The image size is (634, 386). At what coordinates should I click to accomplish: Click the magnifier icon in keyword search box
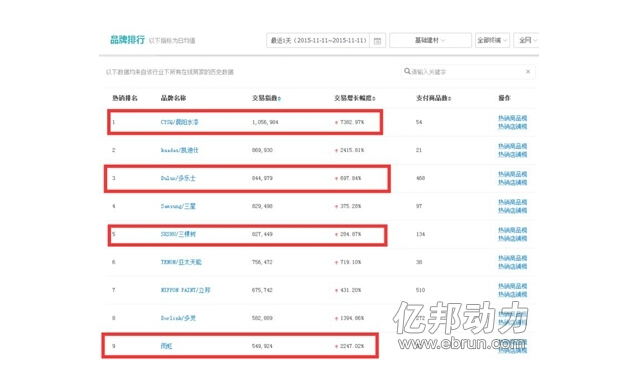407,71
